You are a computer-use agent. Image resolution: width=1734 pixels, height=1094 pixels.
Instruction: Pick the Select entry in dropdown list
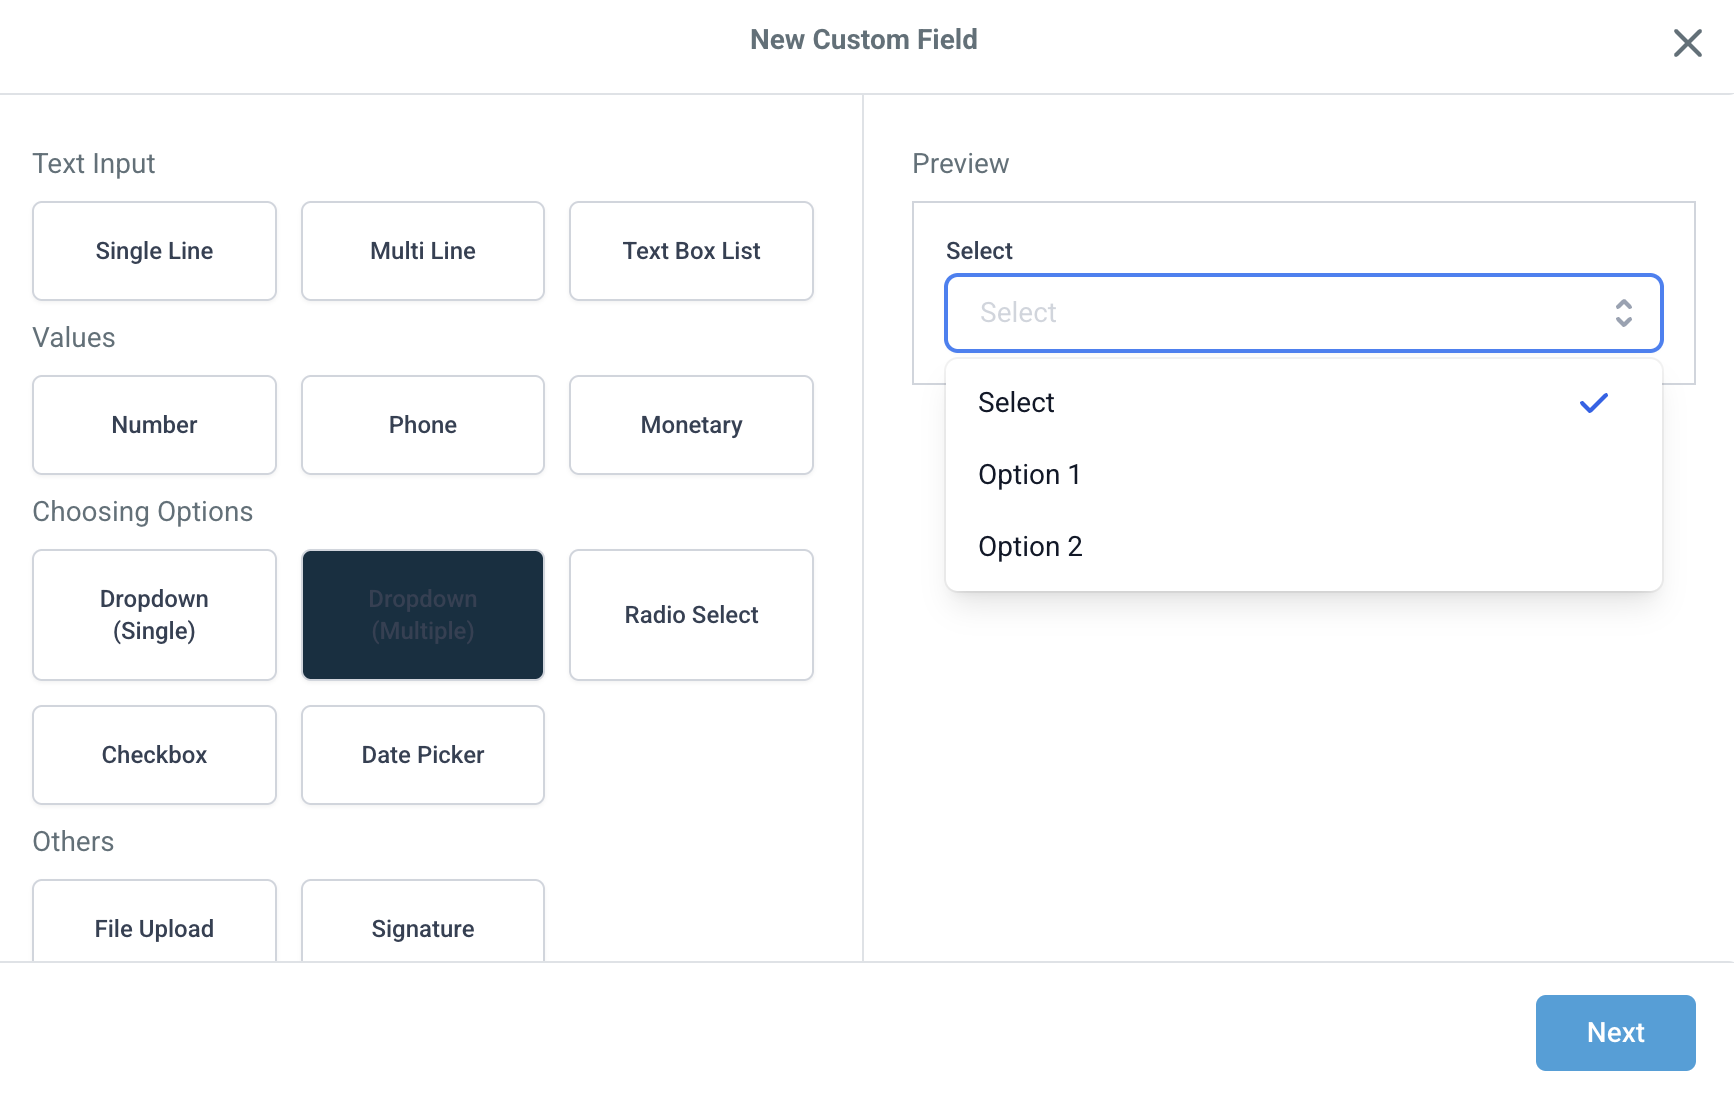coord(1016,403)
